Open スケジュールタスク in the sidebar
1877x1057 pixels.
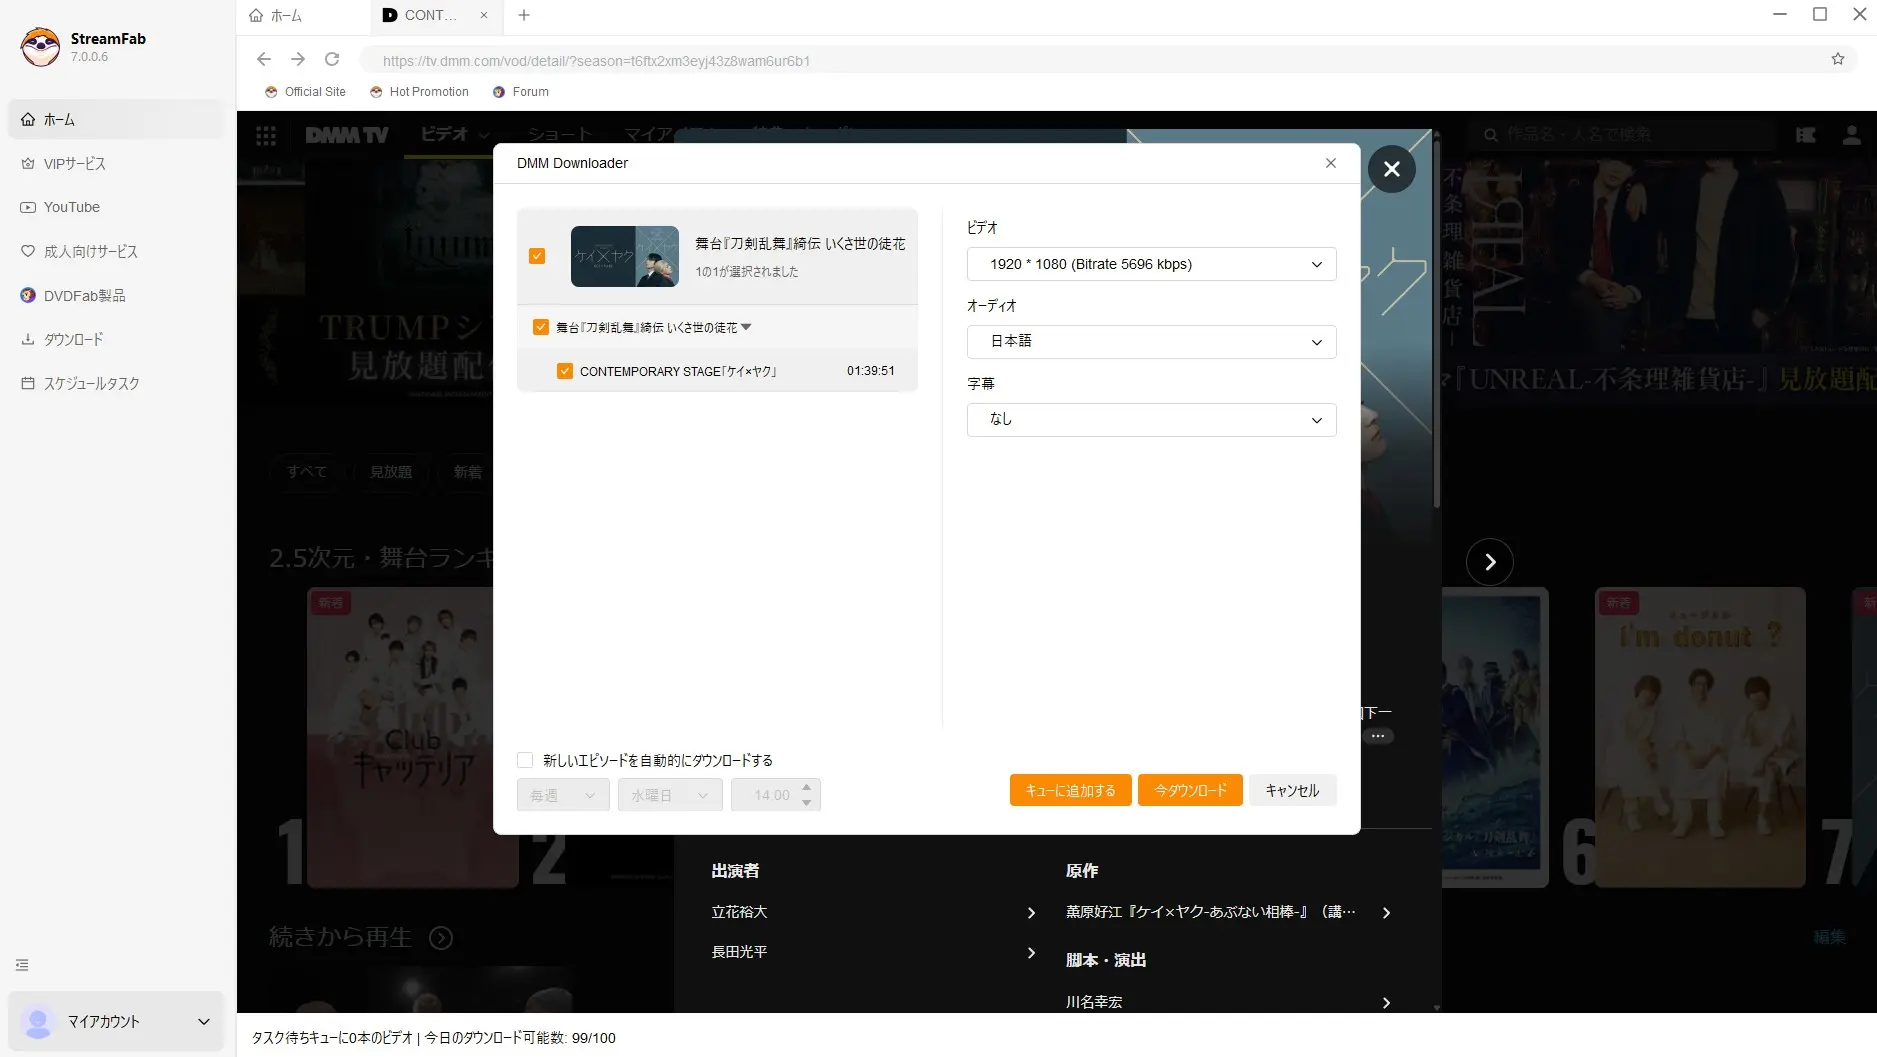coord(115,383)
